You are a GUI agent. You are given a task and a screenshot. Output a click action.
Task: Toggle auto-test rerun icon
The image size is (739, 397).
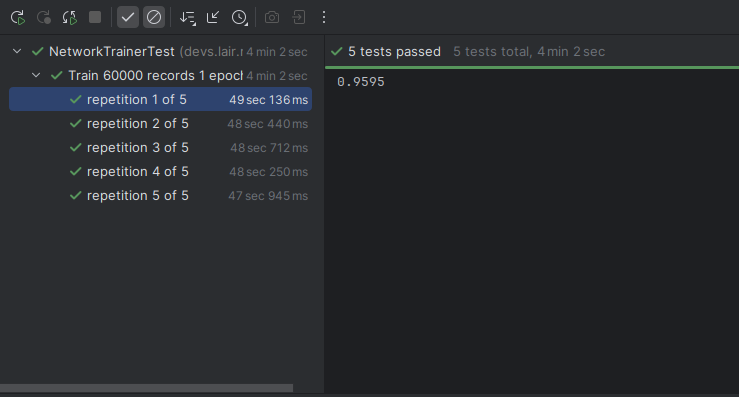coord(70,17)
